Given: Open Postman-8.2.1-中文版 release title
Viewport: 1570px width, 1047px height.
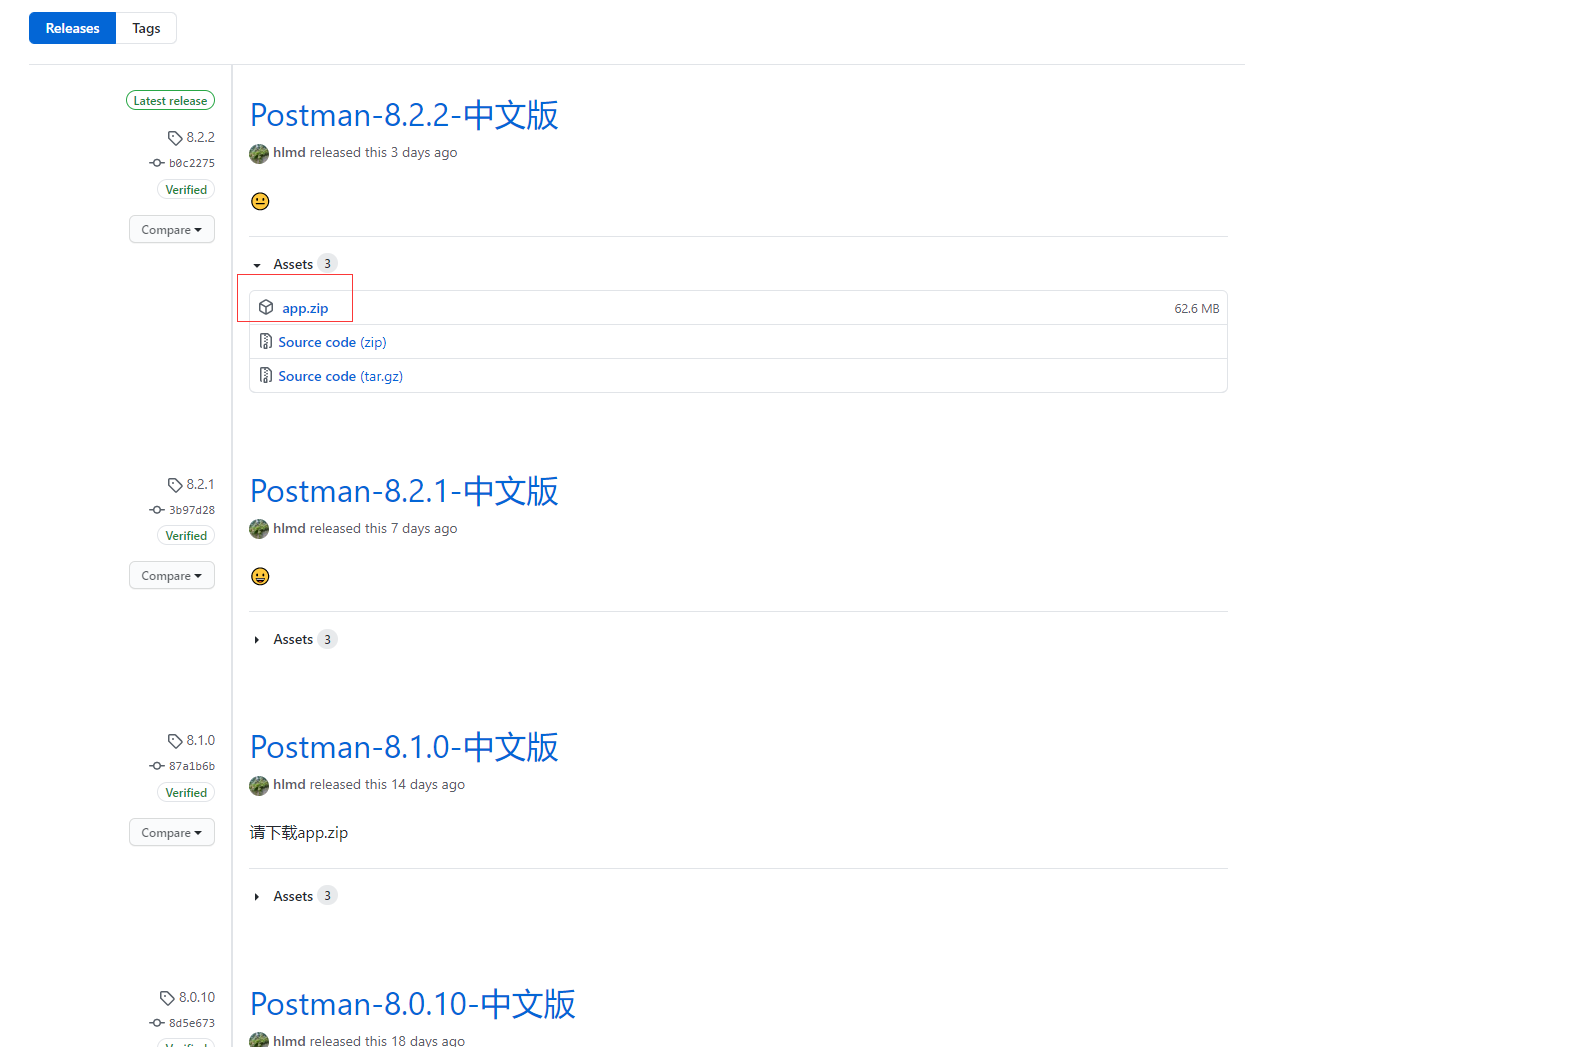Looking at the screenshot, I should (404, 491).
